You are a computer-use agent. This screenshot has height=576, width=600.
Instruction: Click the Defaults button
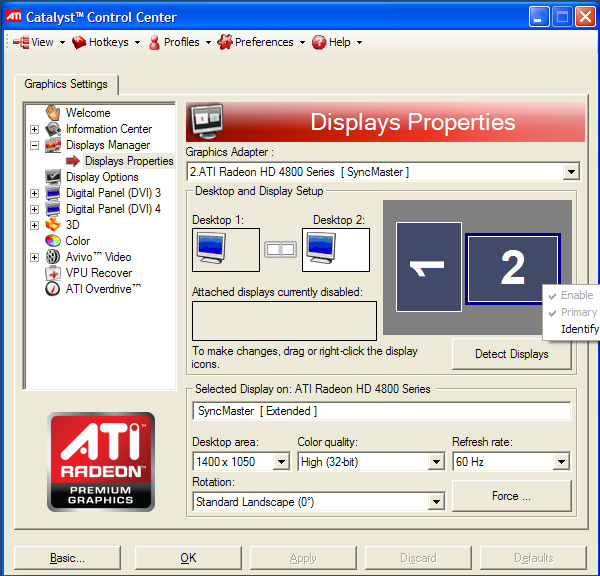point(533,558)
